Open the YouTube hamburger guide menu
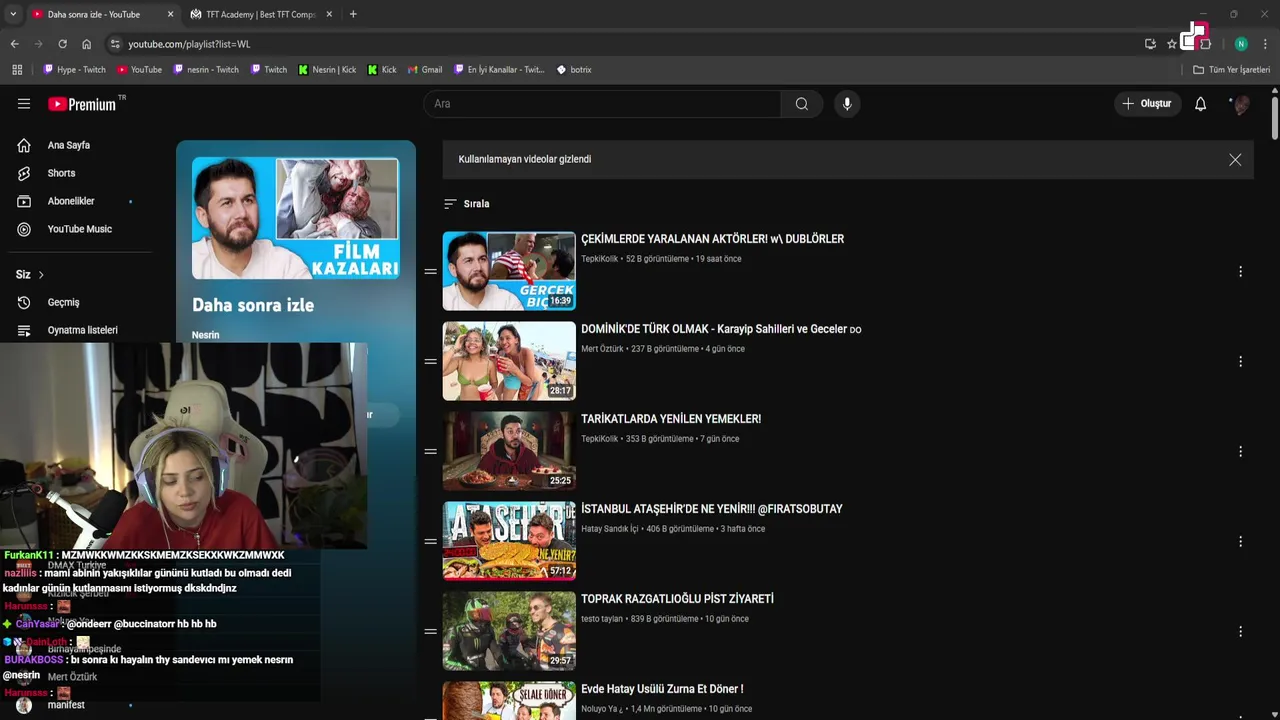The height and width of the screenshot is (720, 1280). pos(24,104)
